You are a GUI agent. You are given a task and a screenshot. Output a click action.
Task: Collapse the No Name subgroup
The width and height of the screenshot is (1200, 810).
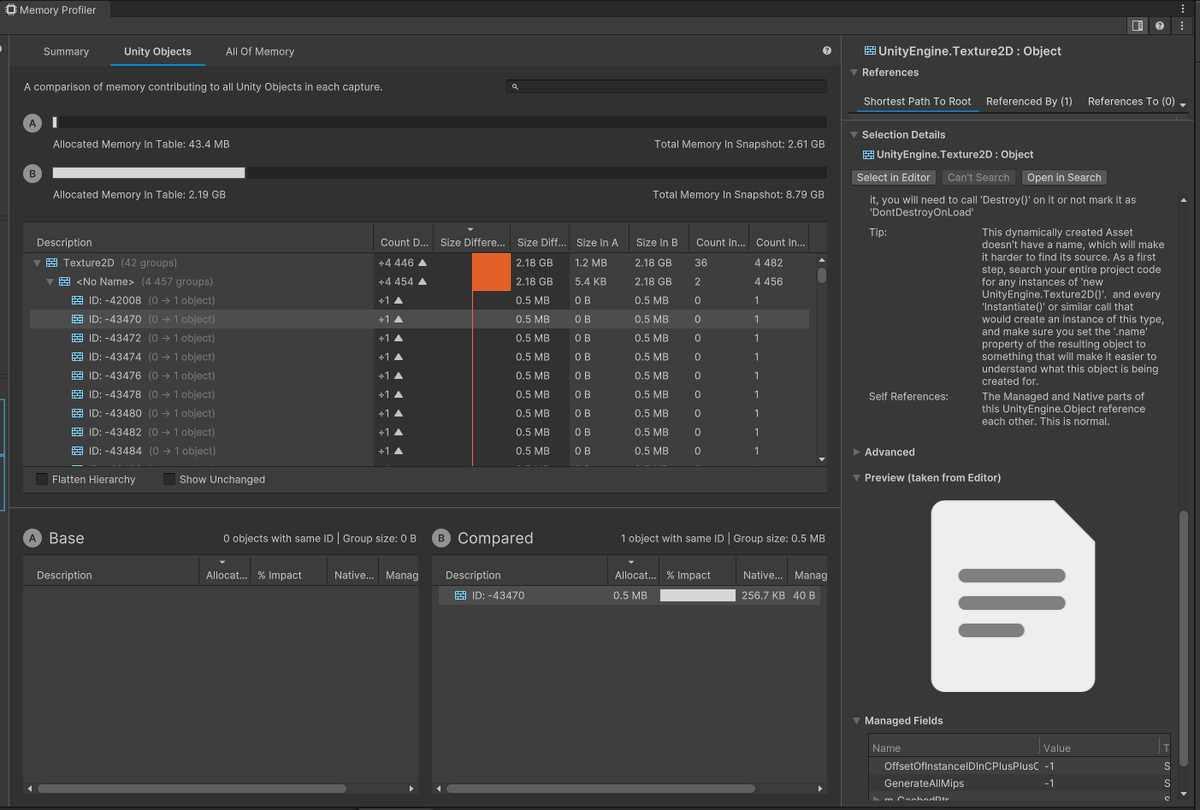pos(51,282)
